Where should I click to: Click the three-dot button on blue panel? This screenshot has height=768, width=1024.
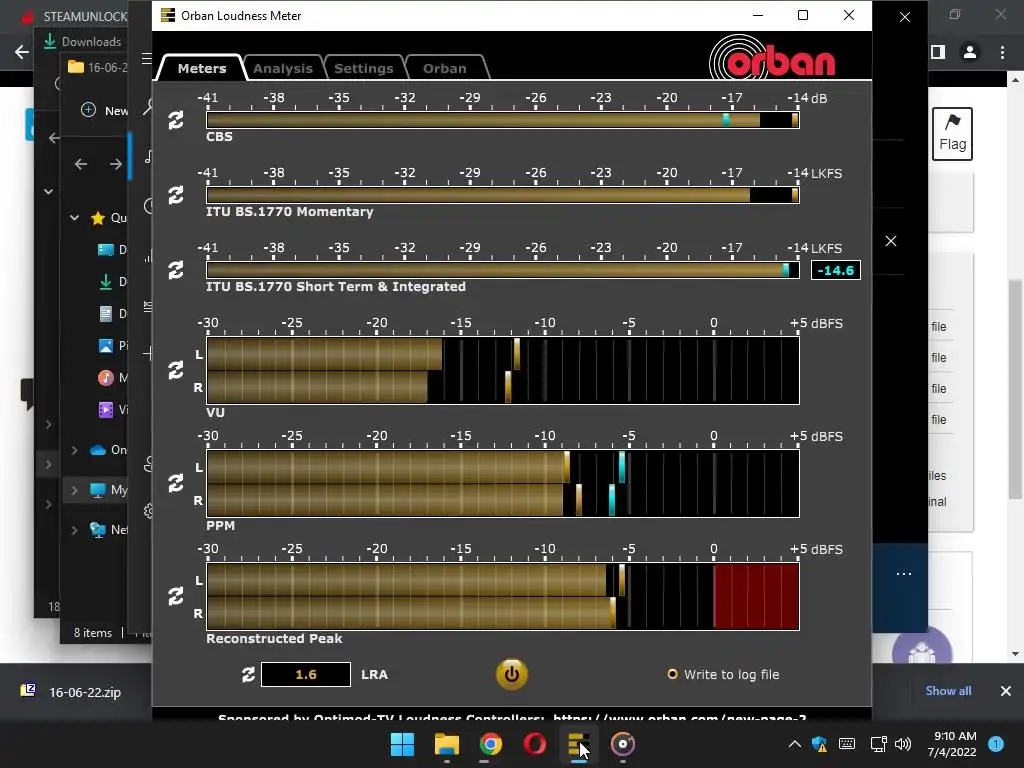click(x=904, y=573)
